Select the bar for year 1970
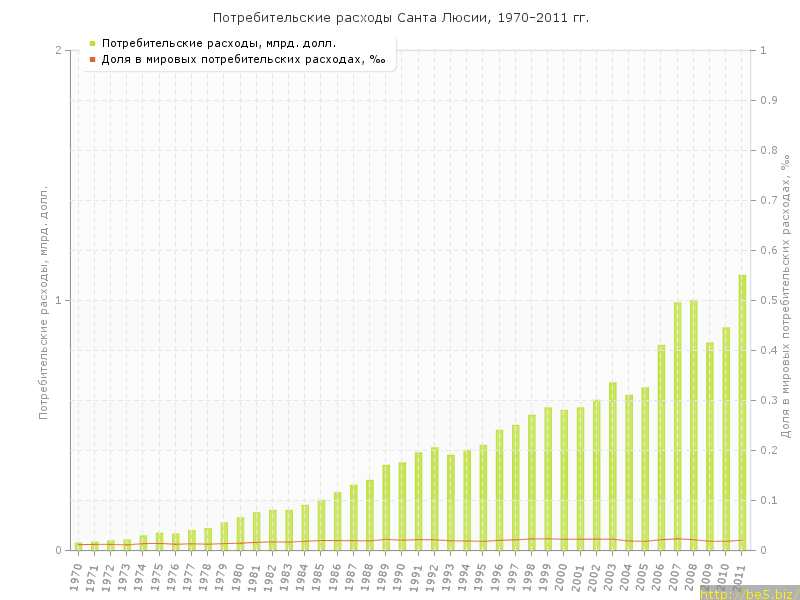This screenshot has width=800, height=600. click(78, 546)
